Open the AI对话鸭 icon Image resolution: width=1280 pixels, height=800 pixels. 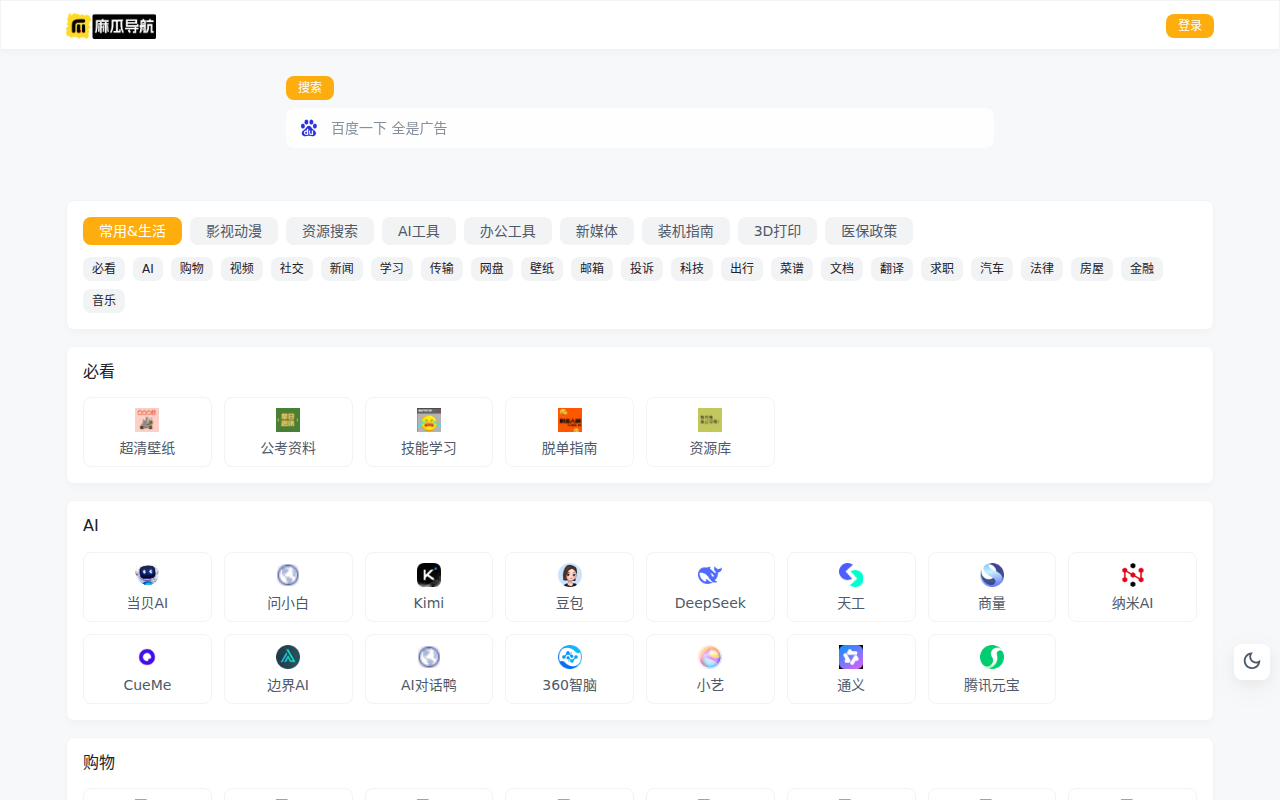[x=429, y=657]
